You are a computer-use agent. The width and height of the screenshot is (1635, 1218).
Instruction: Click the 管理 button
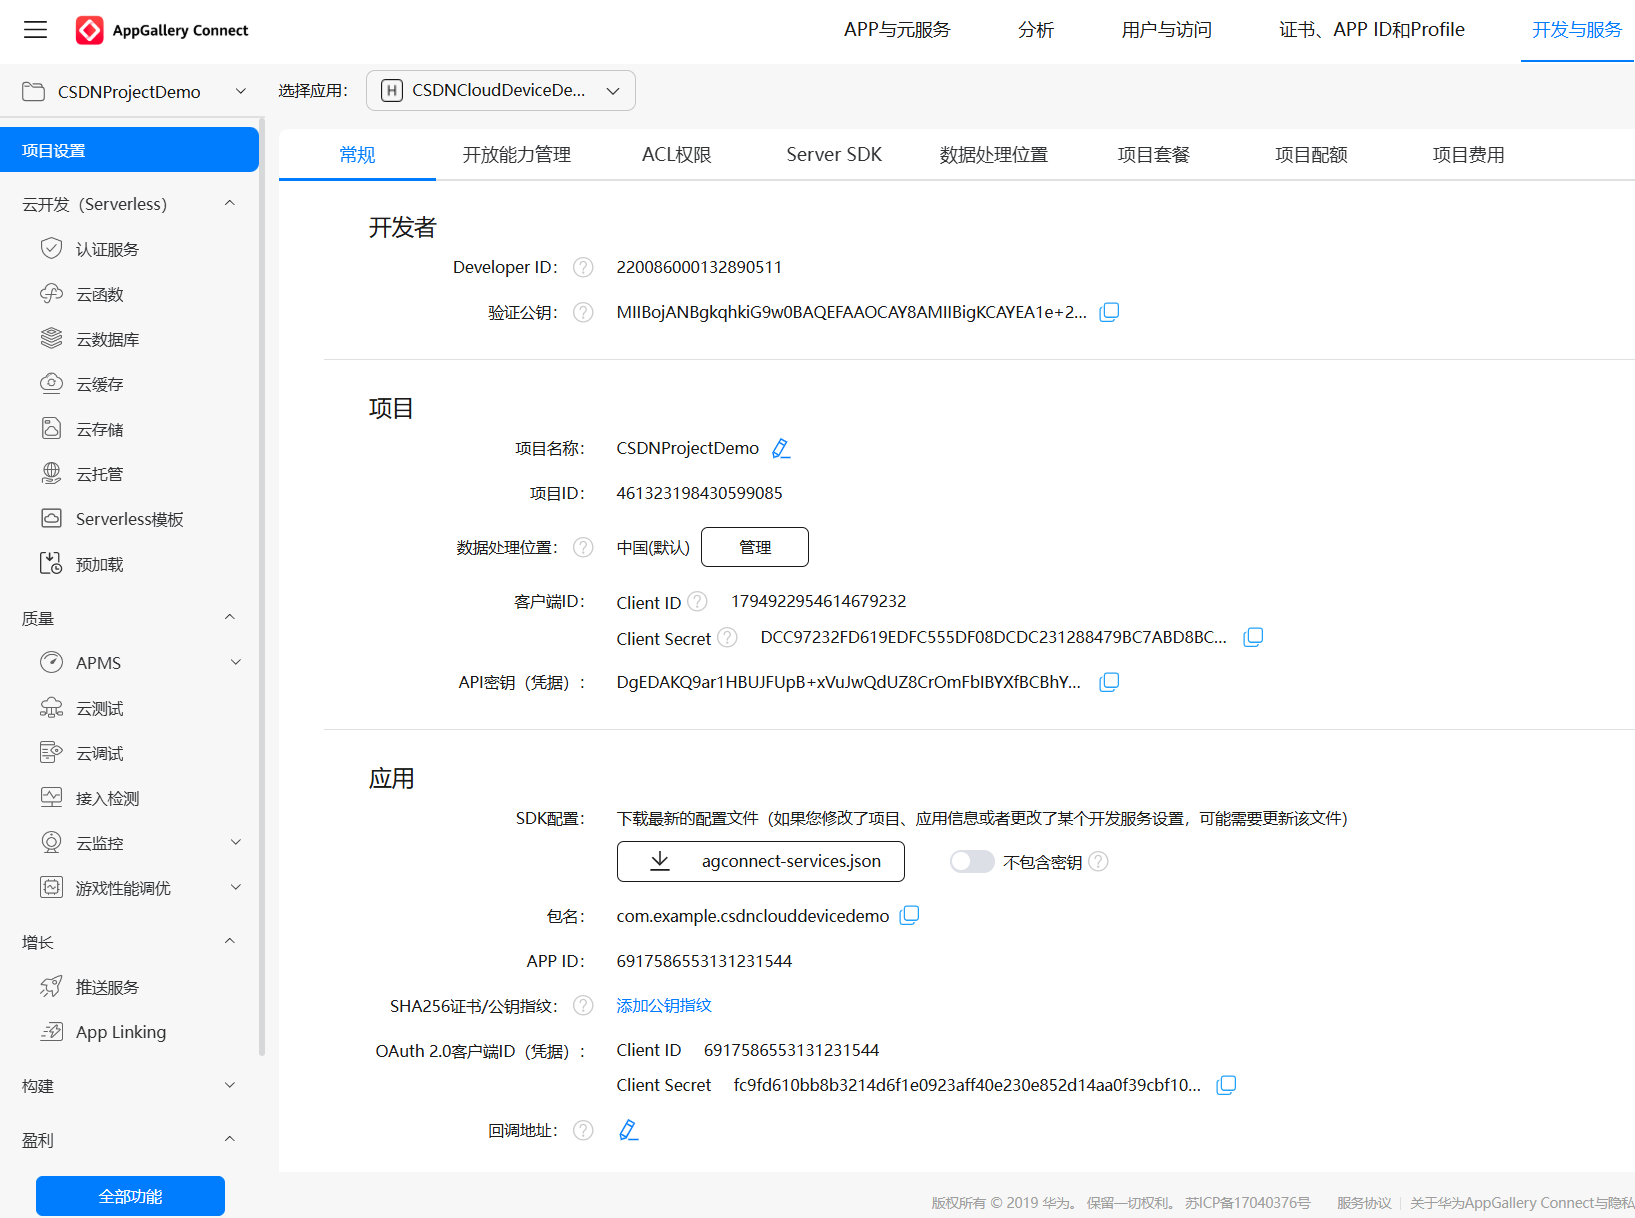(x=755, y=547)
